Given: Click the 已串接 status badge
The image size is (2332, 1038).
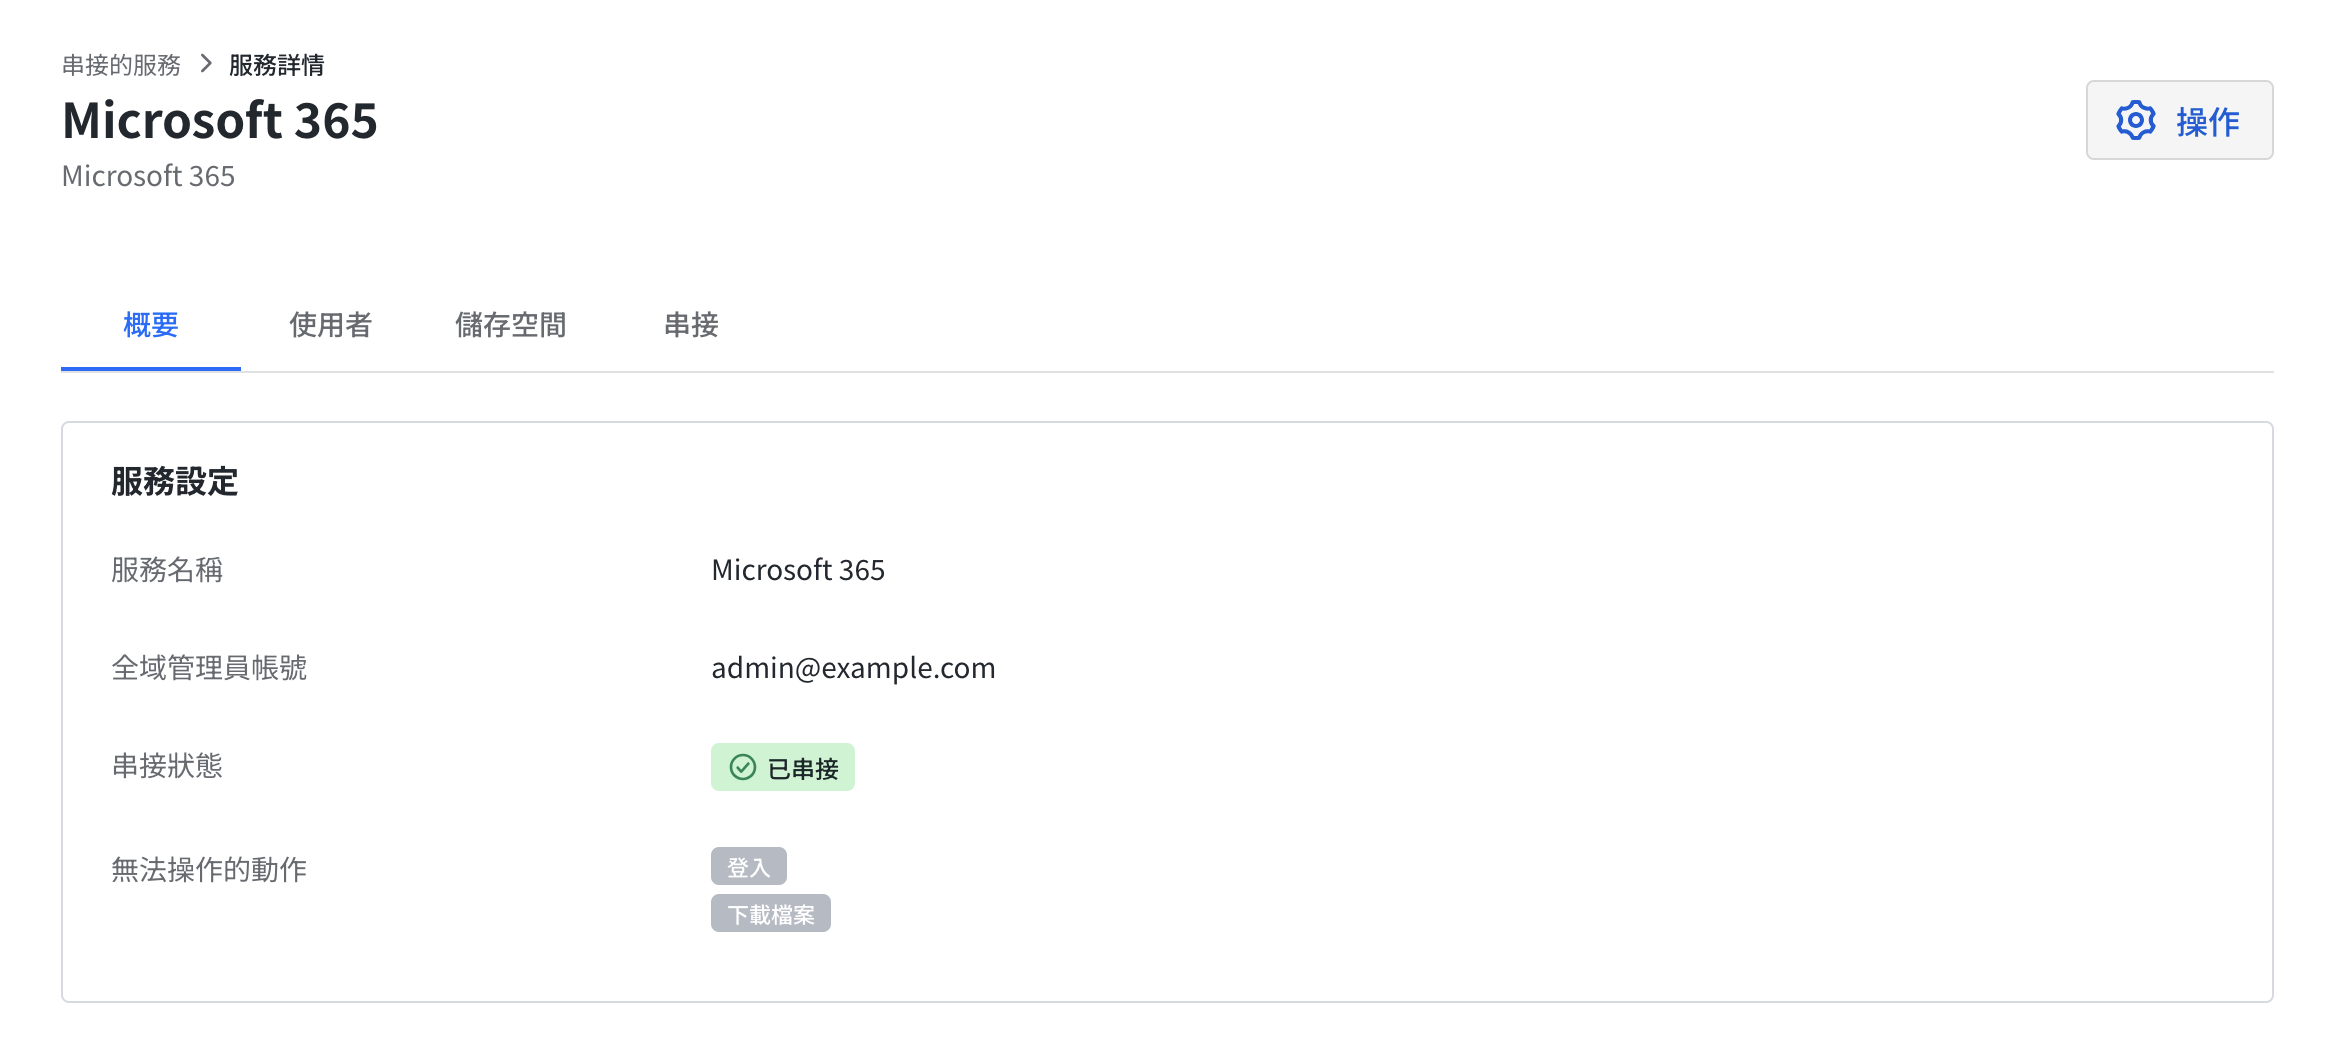Looking at the screenshot, I should click(x=783, y=767).
